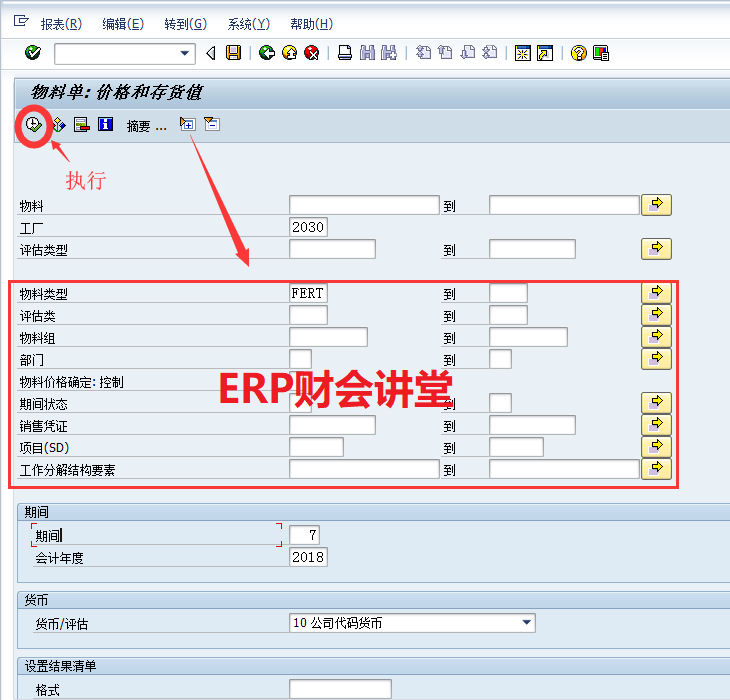Click the 工厂 field containing 2030
This screenshot has width=730, height=700.
[308, 227]
